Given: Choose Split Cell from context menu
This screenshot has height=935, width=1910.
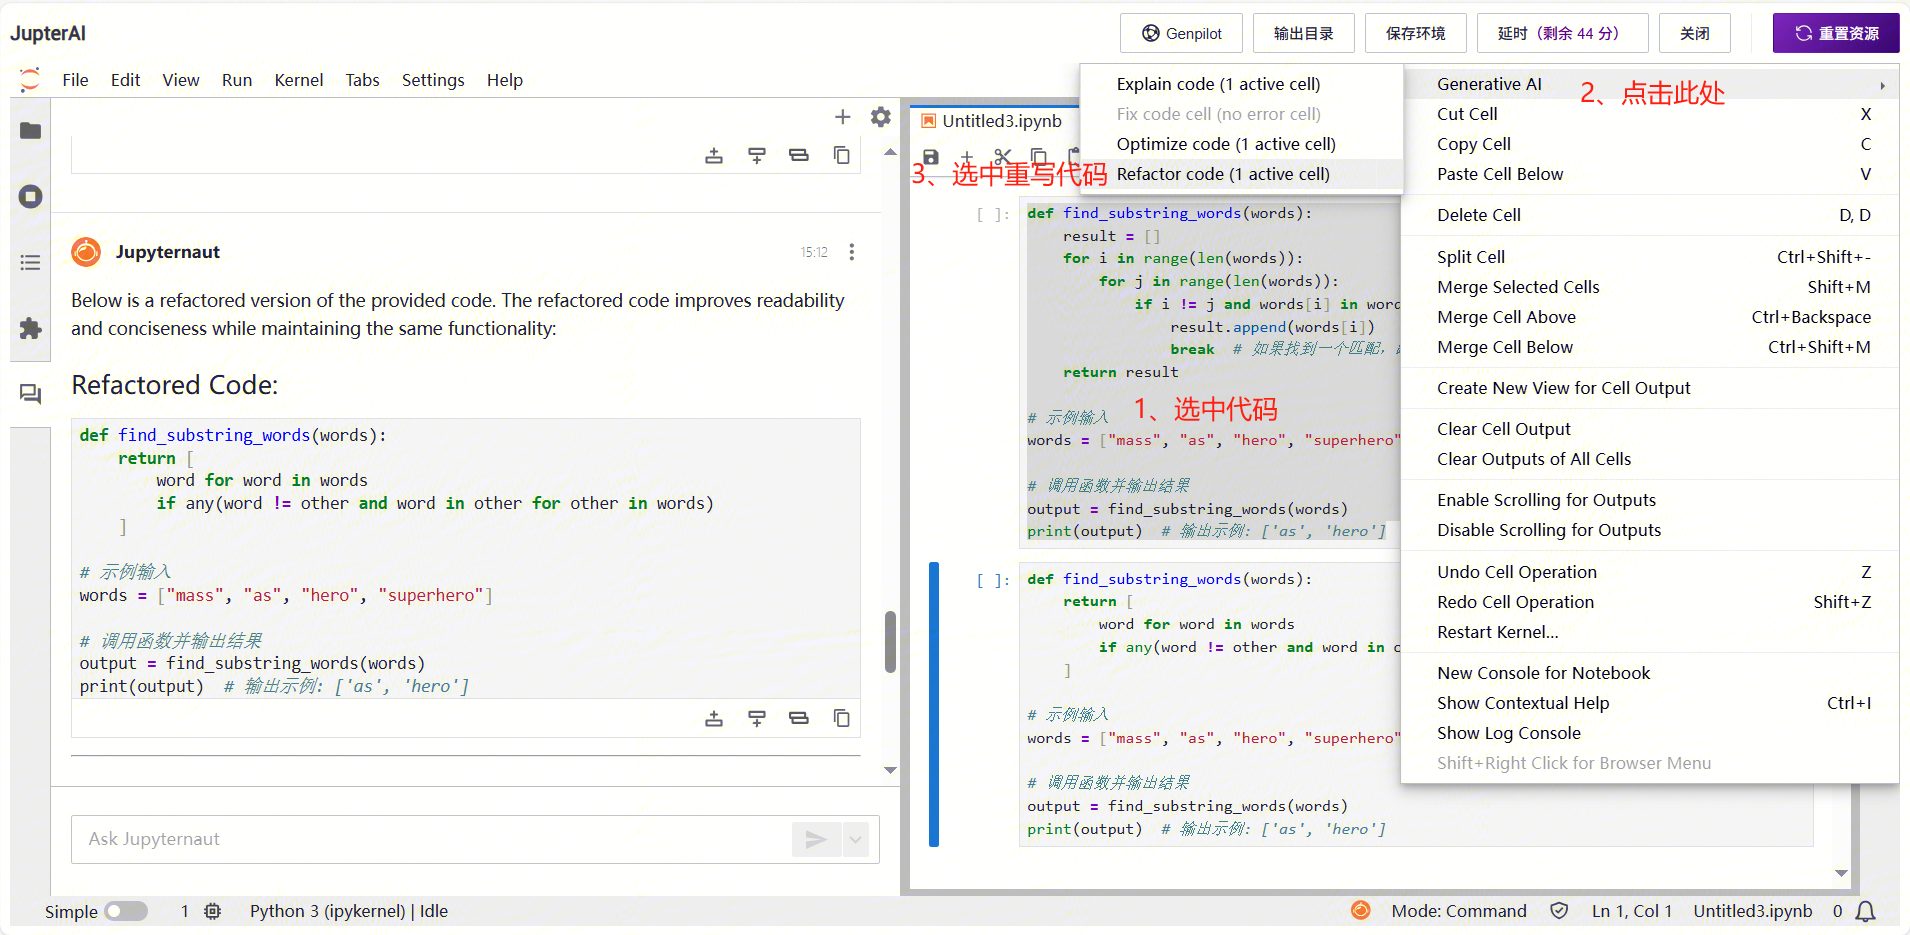Looking at the screenshot, I should pos(1650,257).
